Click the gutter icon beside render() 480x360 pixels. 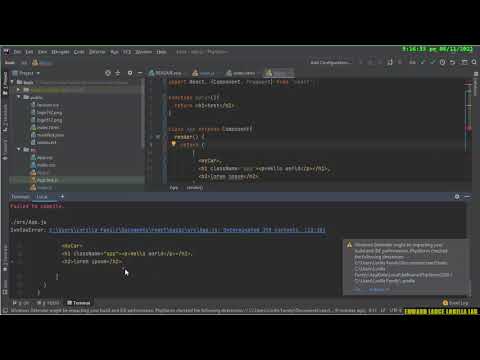click(x=158, y=137)
